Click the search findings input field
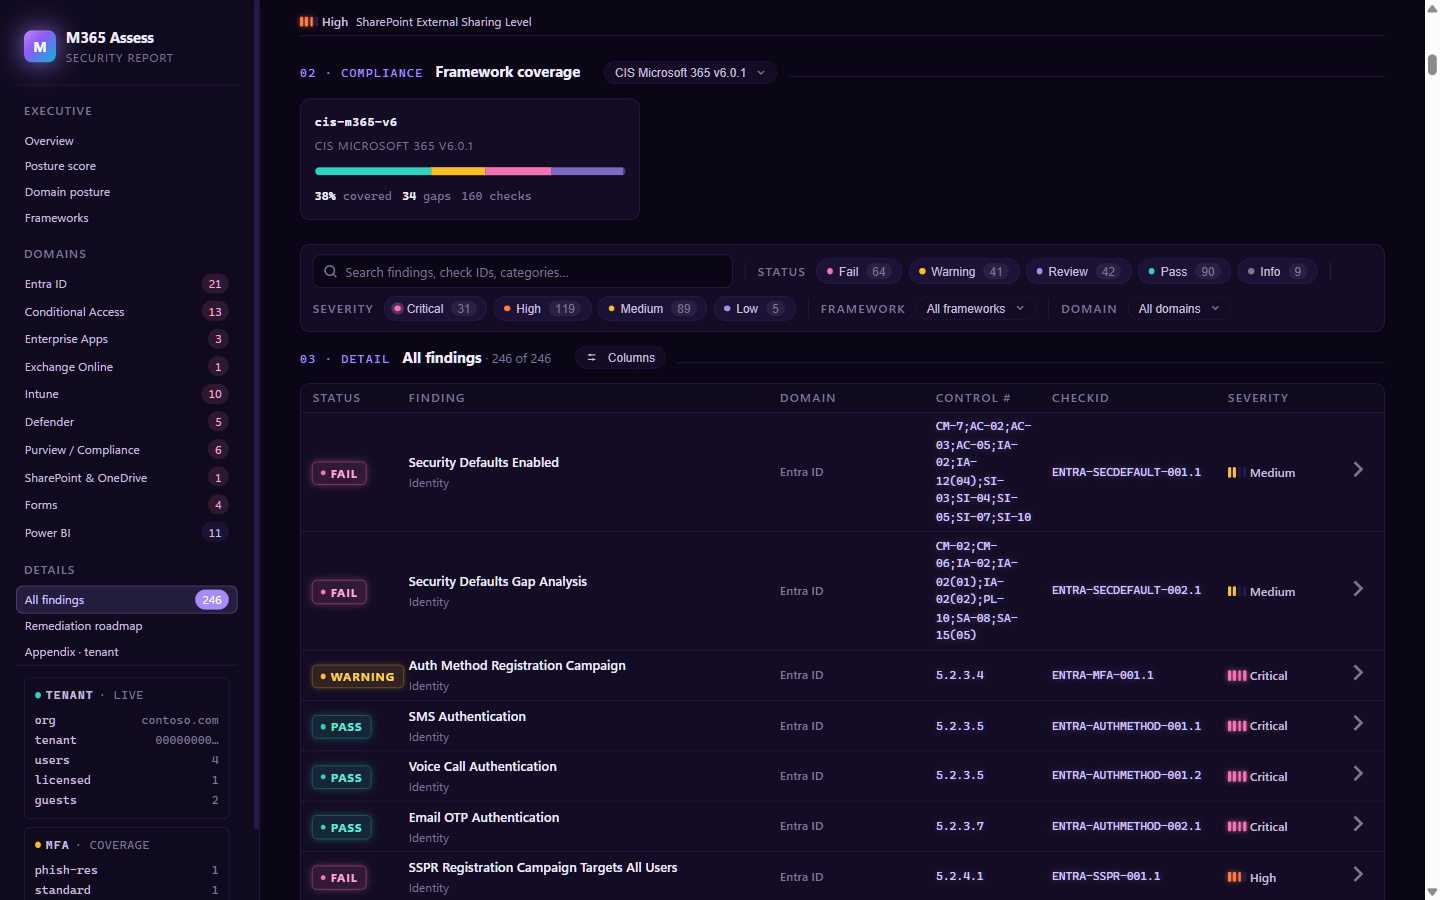The image size is (1440, 900). 523,271
